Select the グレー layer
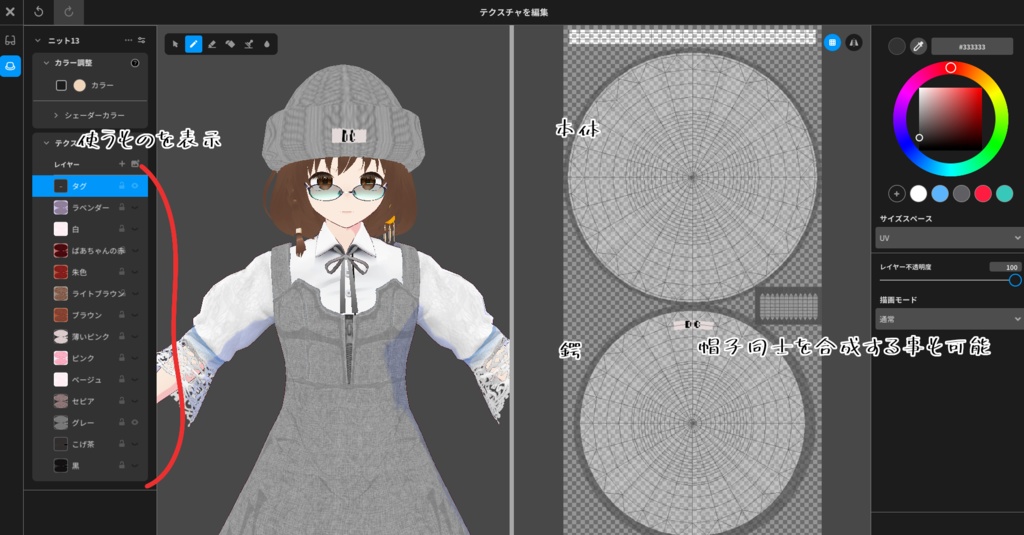This screenshot has width=1024, height=535. [x=90, y=423]
